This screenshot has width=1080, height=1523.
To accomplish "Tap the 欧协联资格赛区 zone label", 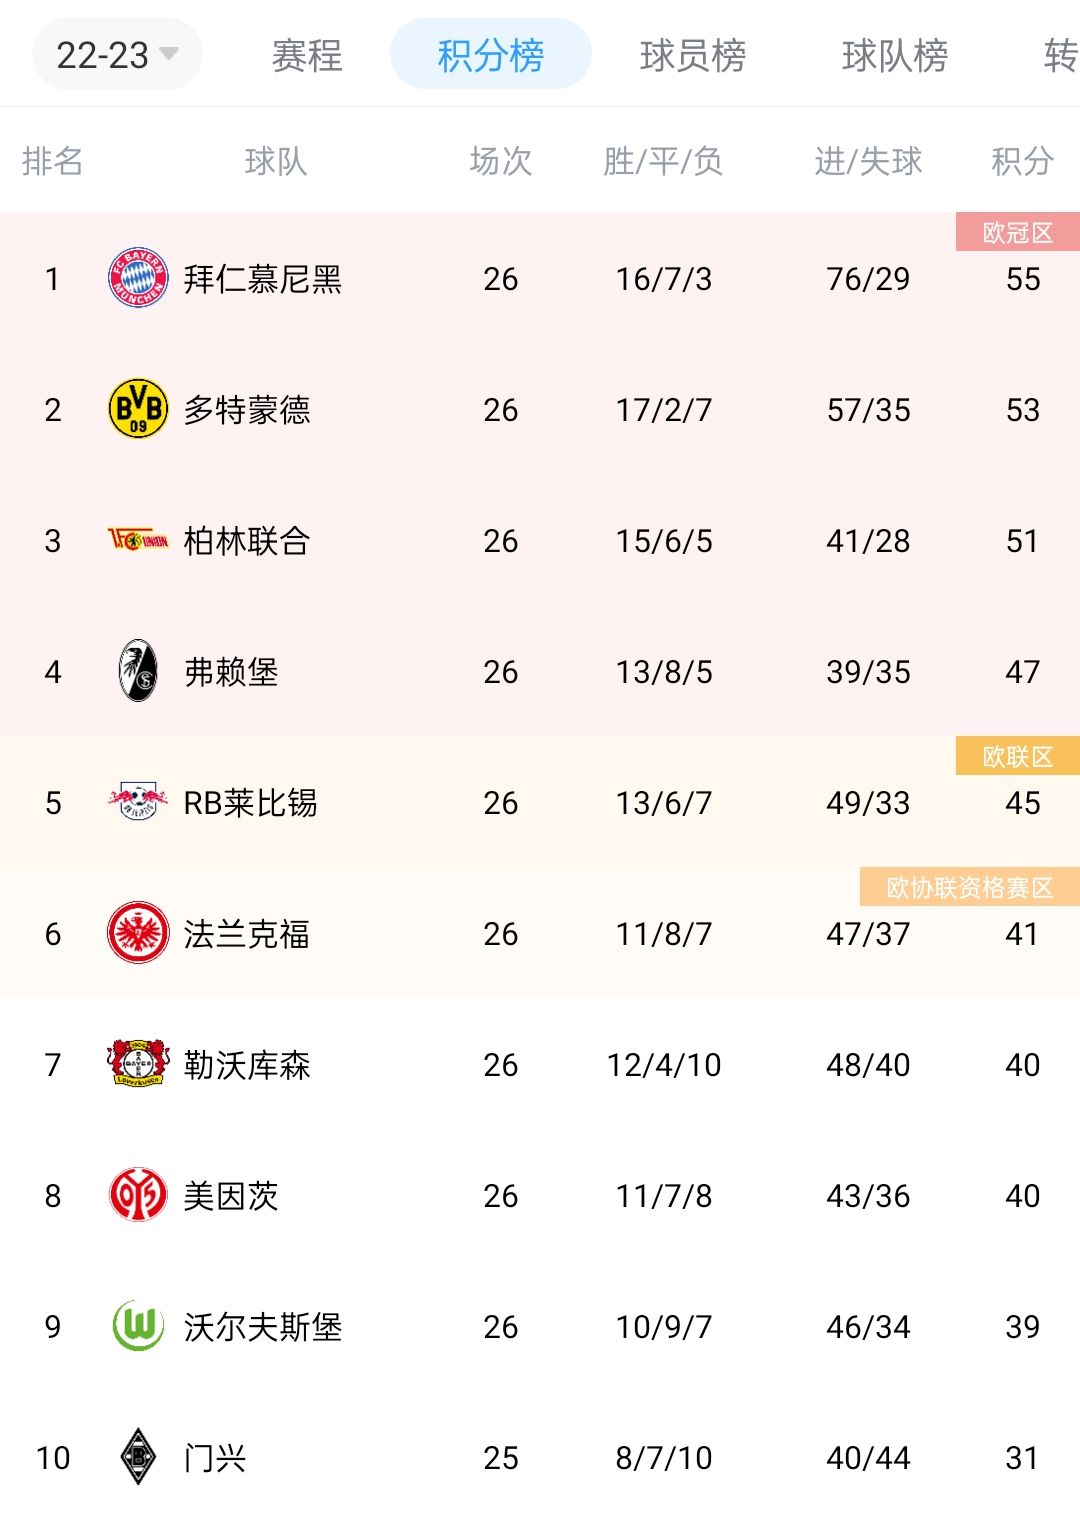I will [969, 887].
